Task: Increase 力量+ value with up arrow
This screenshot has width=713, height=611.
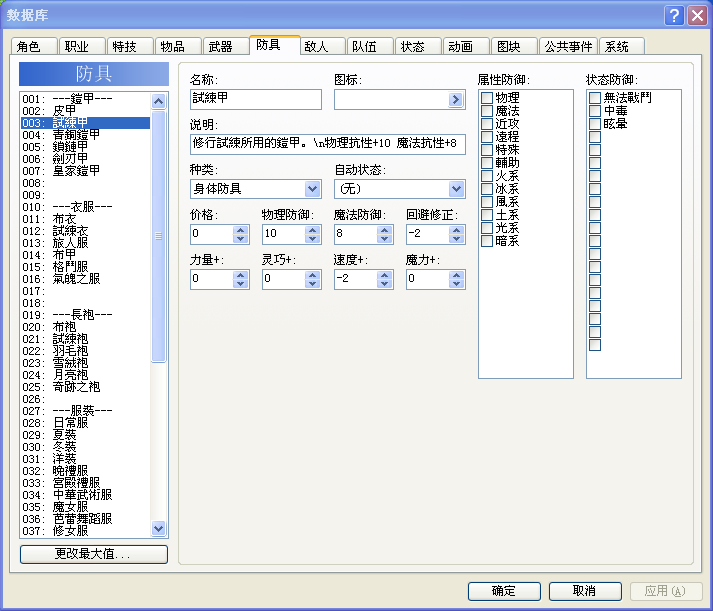Action: pos(240,275)
